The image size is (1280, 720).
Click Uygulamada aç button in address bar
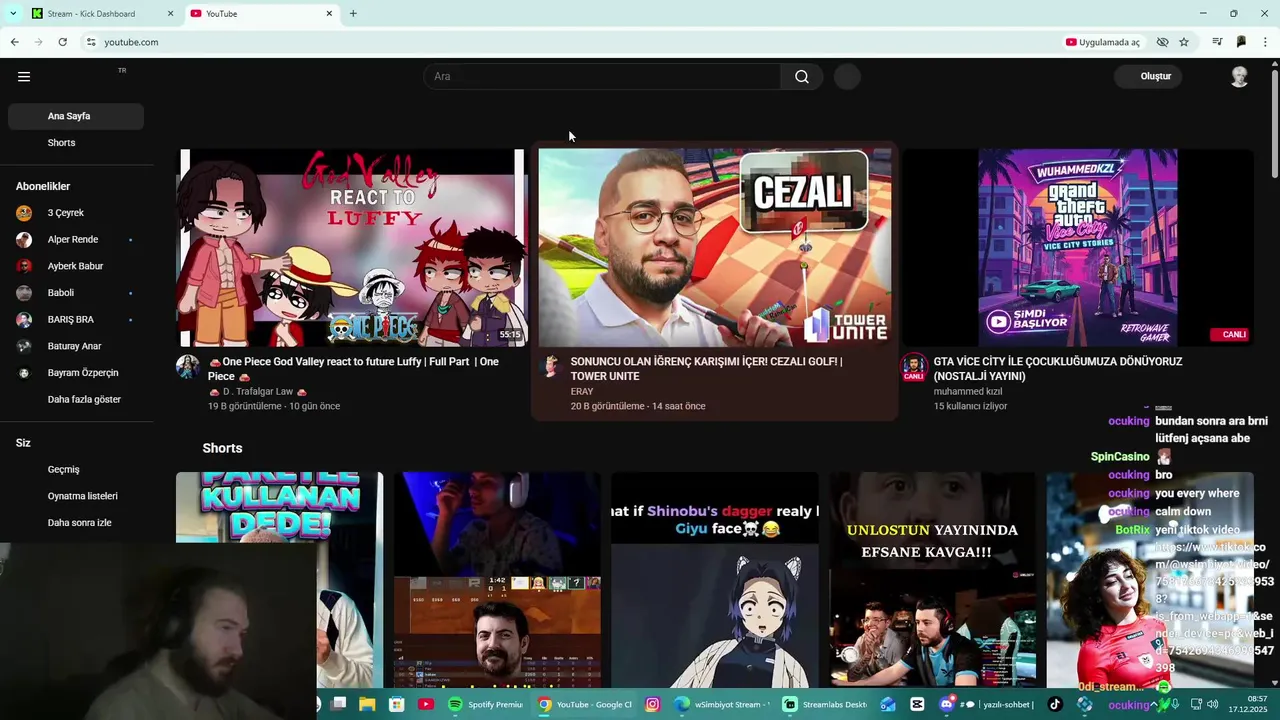coord(1103,42)
